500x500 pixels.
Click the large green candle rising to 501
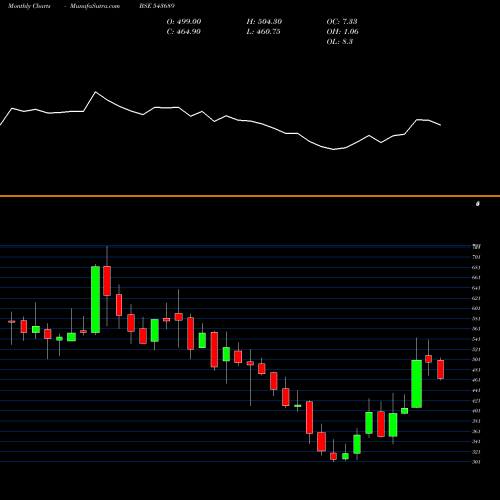(417, 384)
